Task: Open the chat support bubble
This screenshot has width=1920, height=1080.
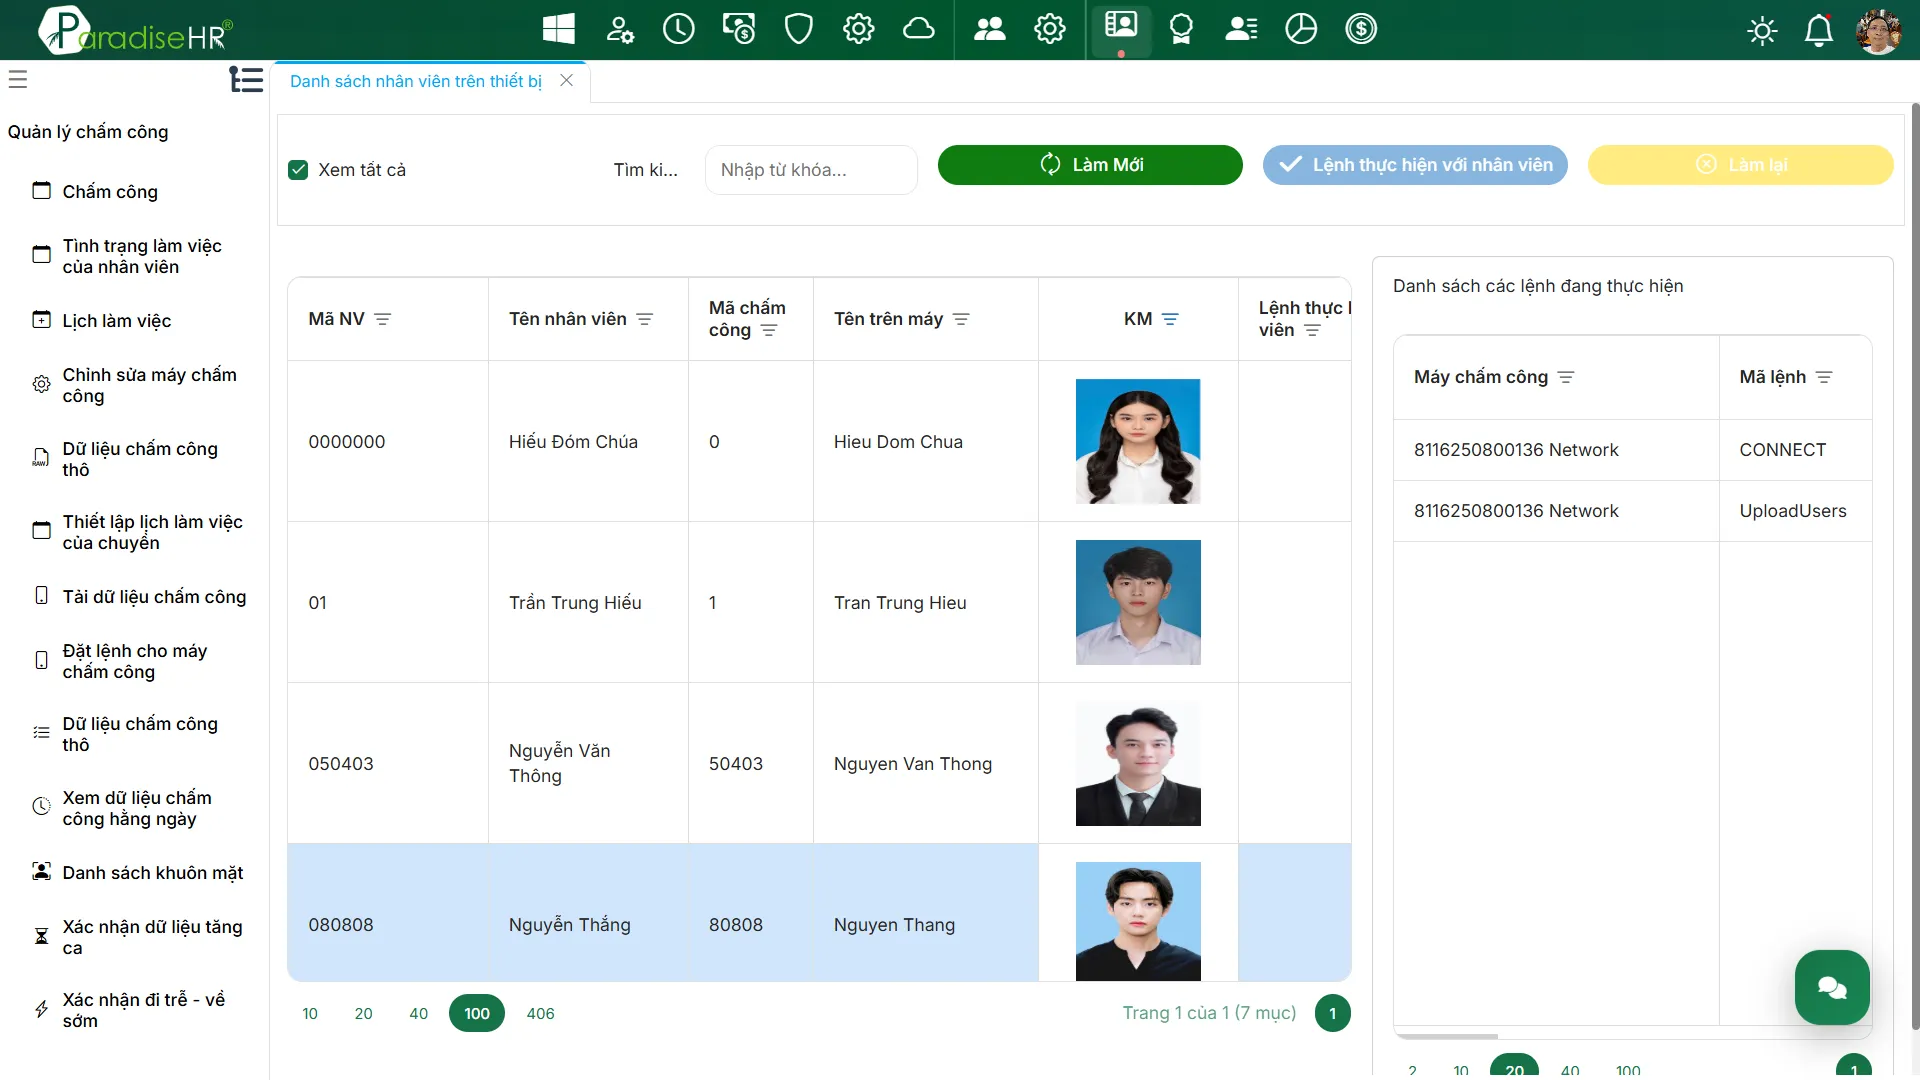Action: tap(1831, 988)
